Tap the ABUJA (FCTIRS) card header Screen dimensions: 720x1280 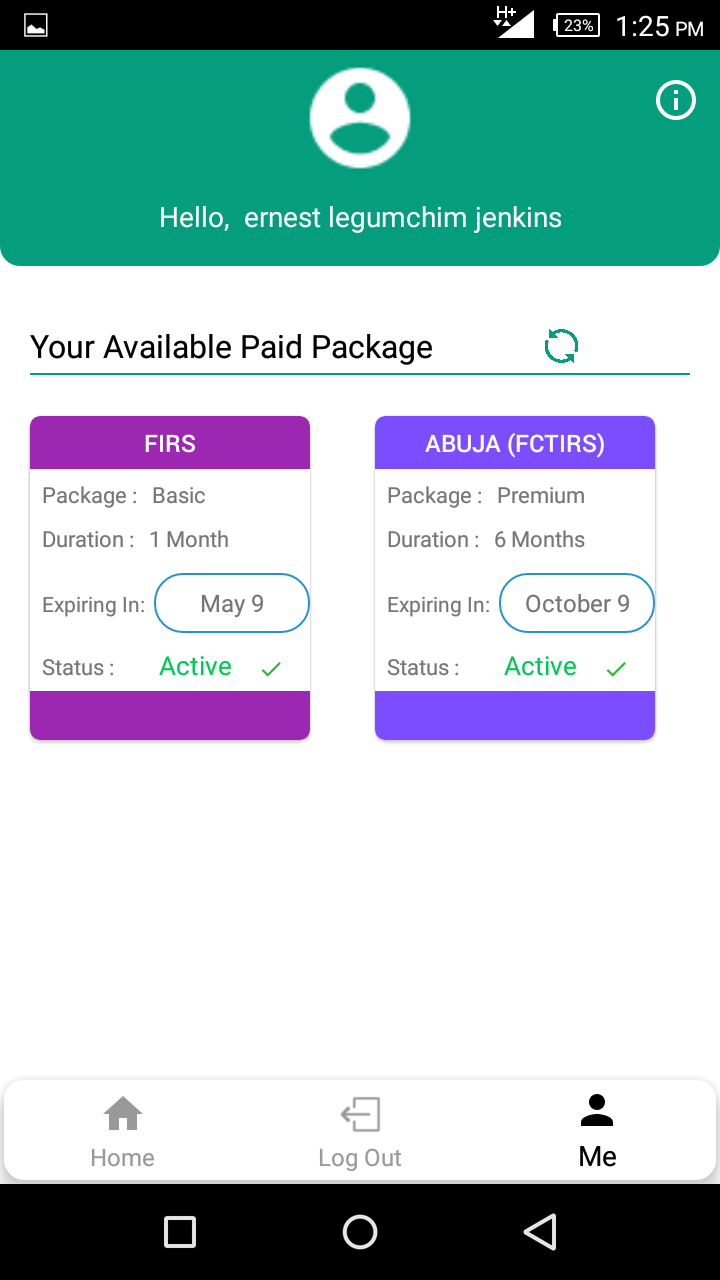515,443
